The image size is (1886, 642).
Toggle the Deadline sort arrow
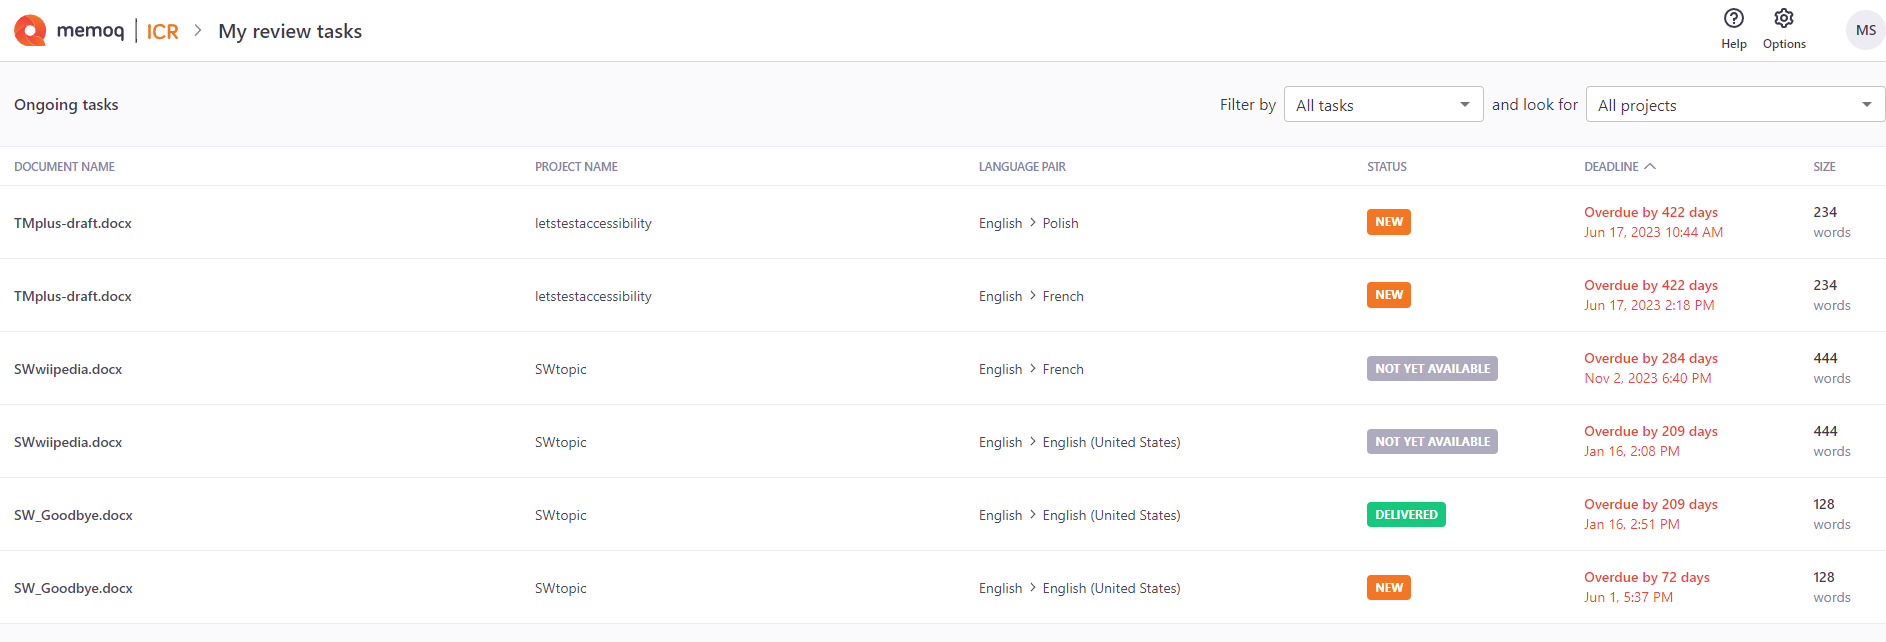click(x=1650, y=167)
